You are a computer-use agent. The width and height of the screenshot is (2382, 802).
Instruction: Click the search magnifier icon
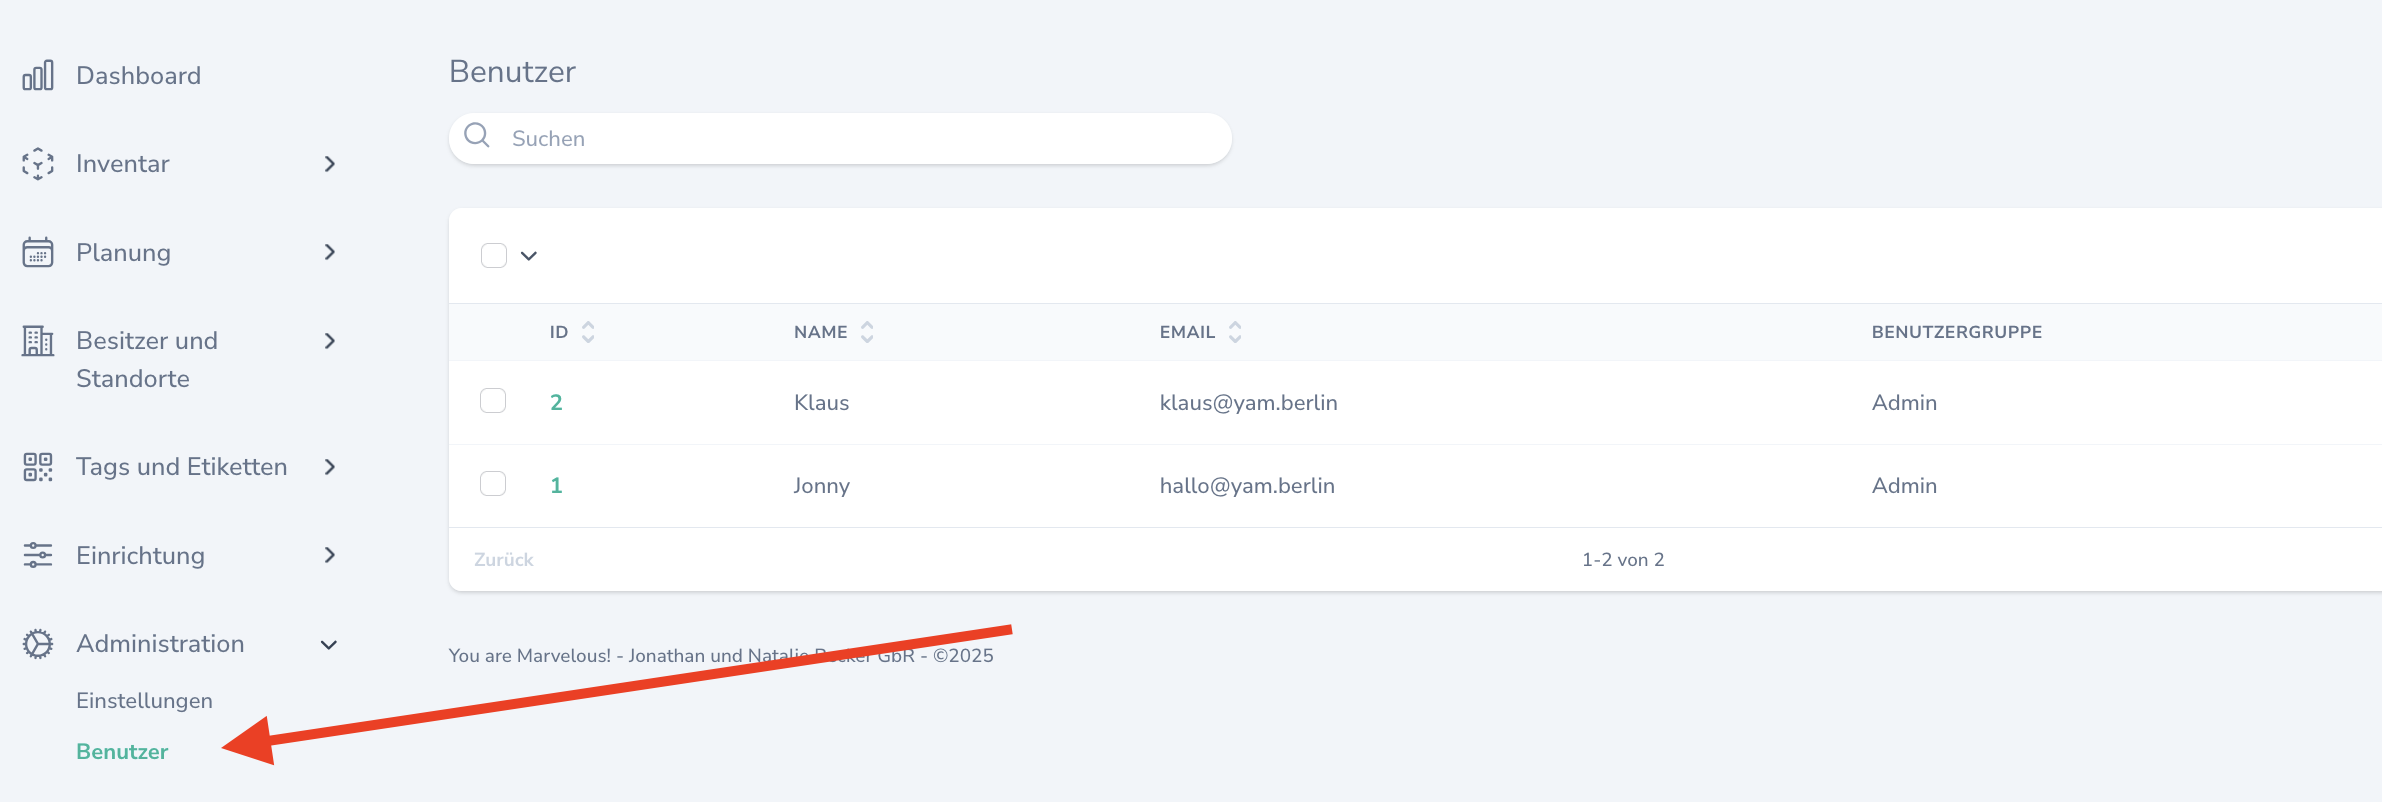click(x=477, y=136)
